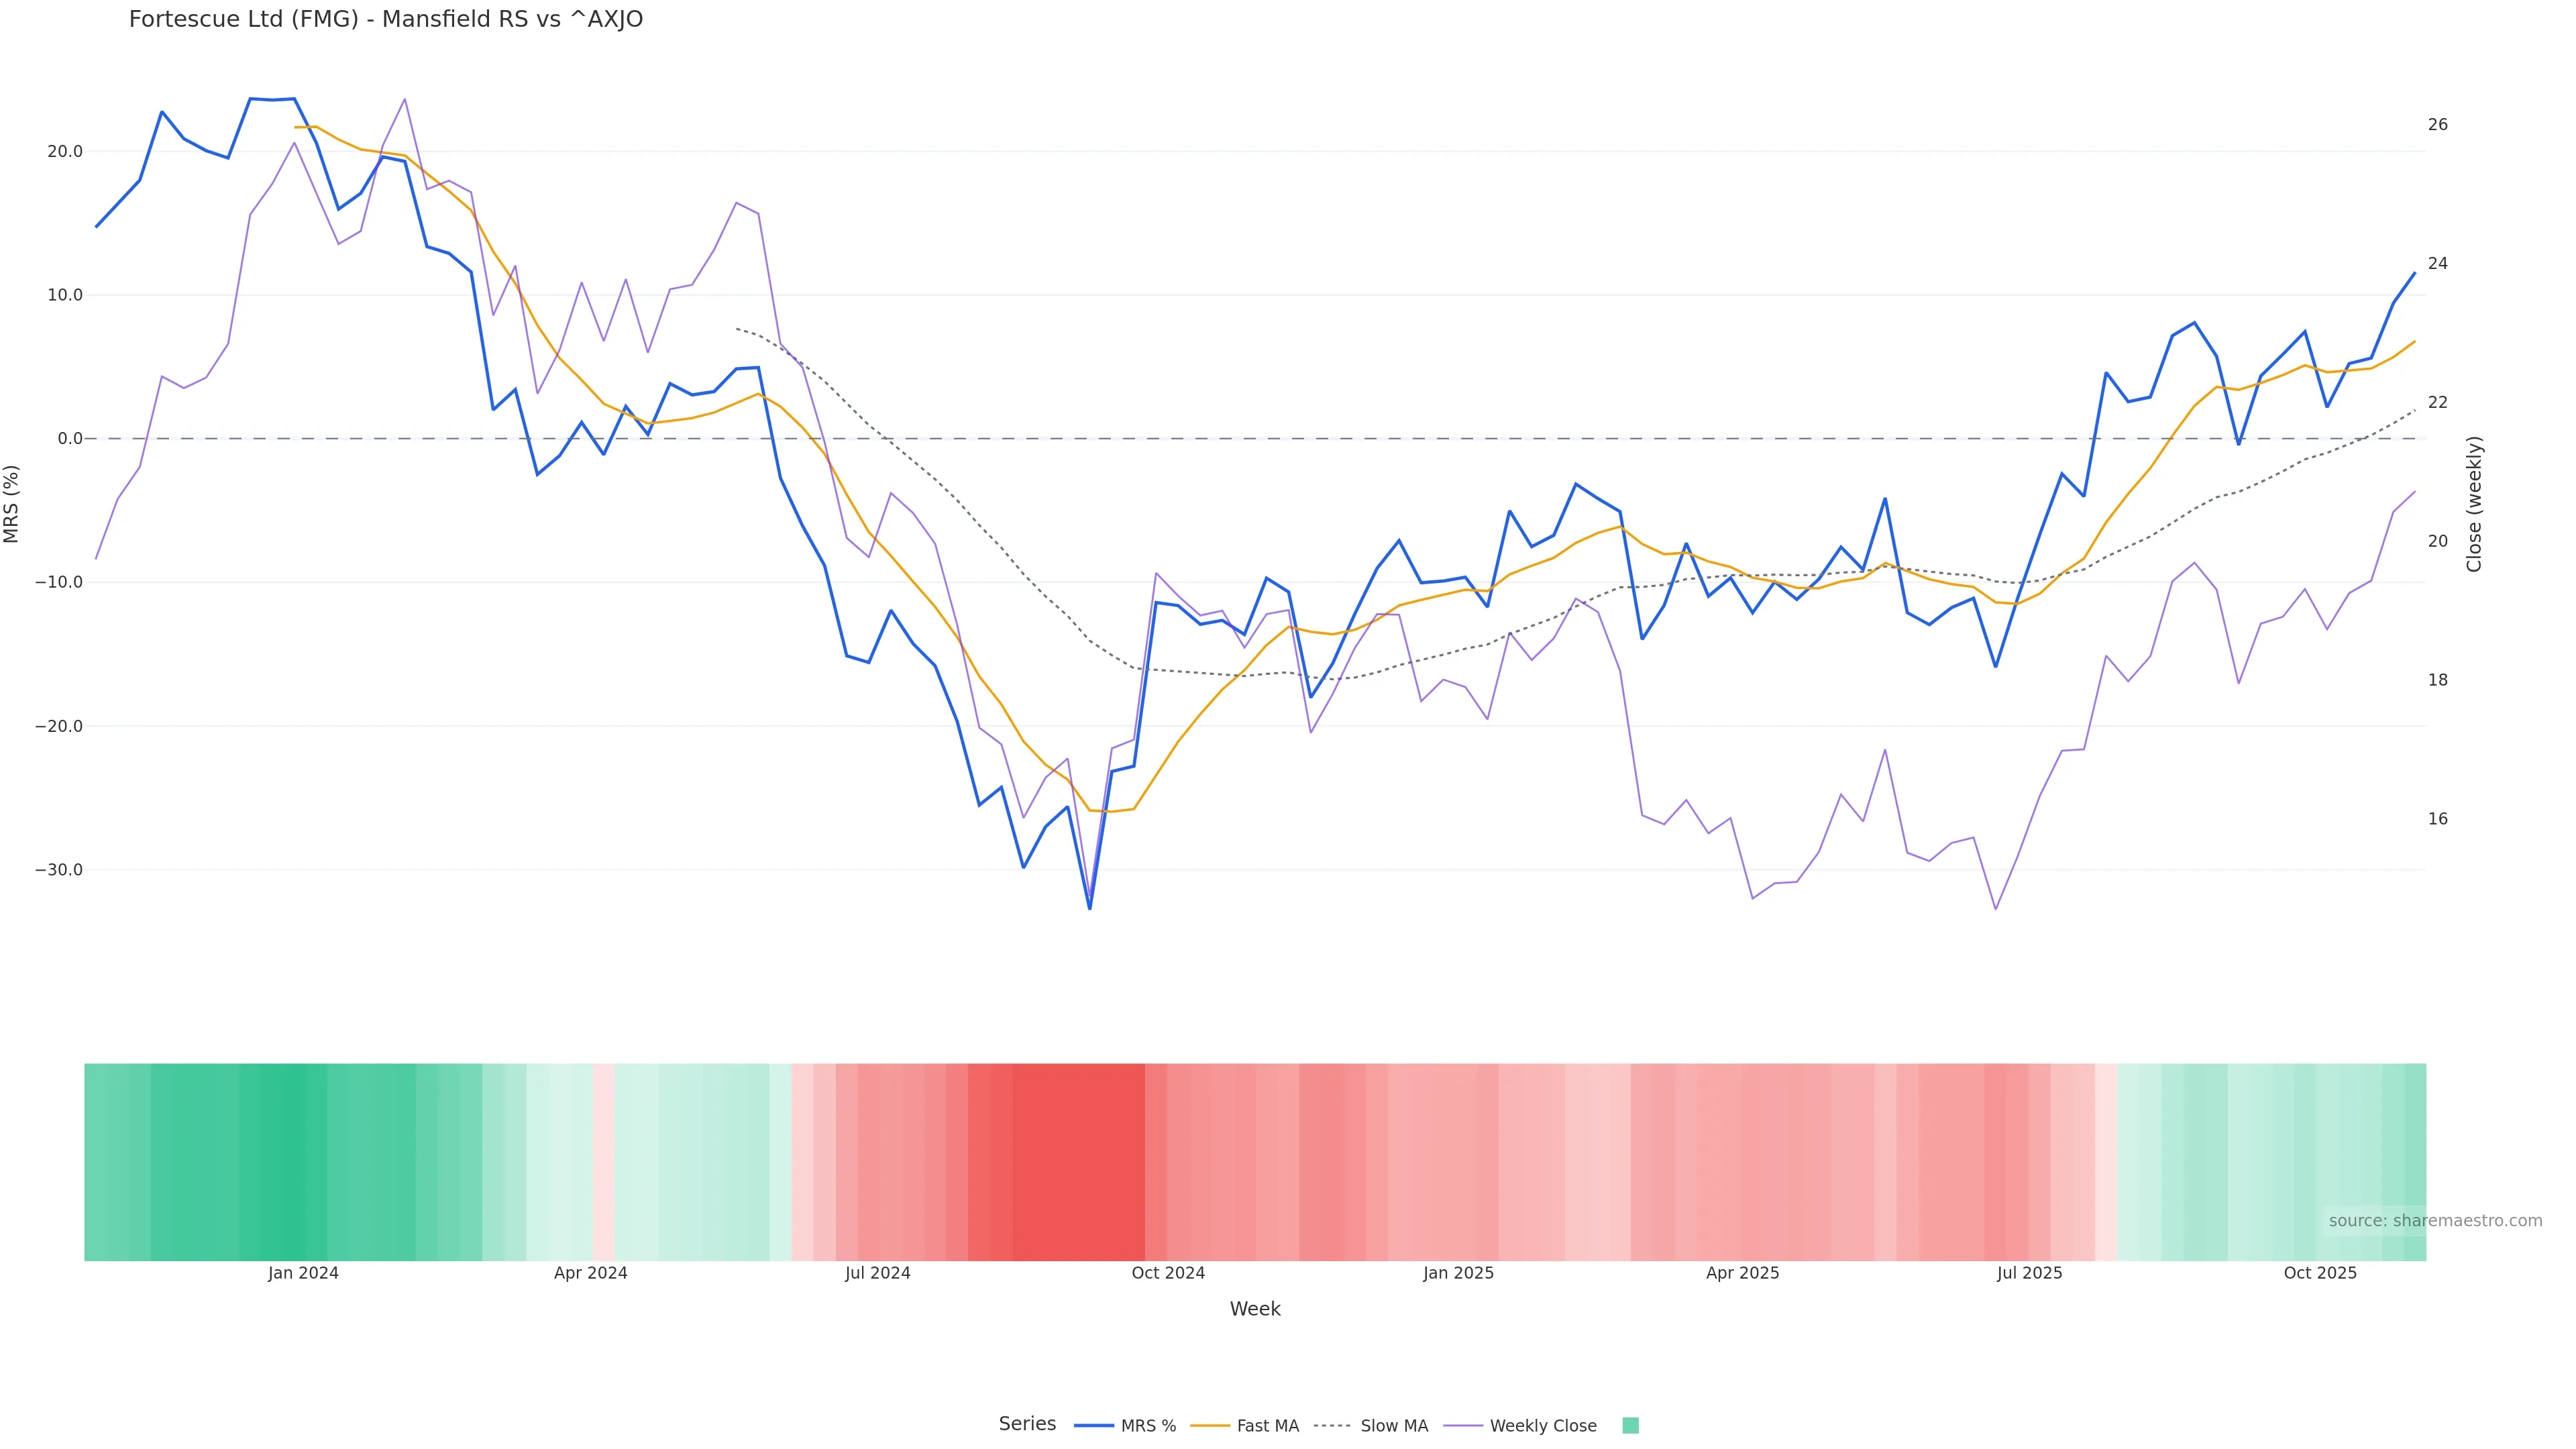Image resolution: width=2576 pixels, height=1449 pixels.
Task: Click the 20.0 tick on the MRS axis
Action: [65, 152]
